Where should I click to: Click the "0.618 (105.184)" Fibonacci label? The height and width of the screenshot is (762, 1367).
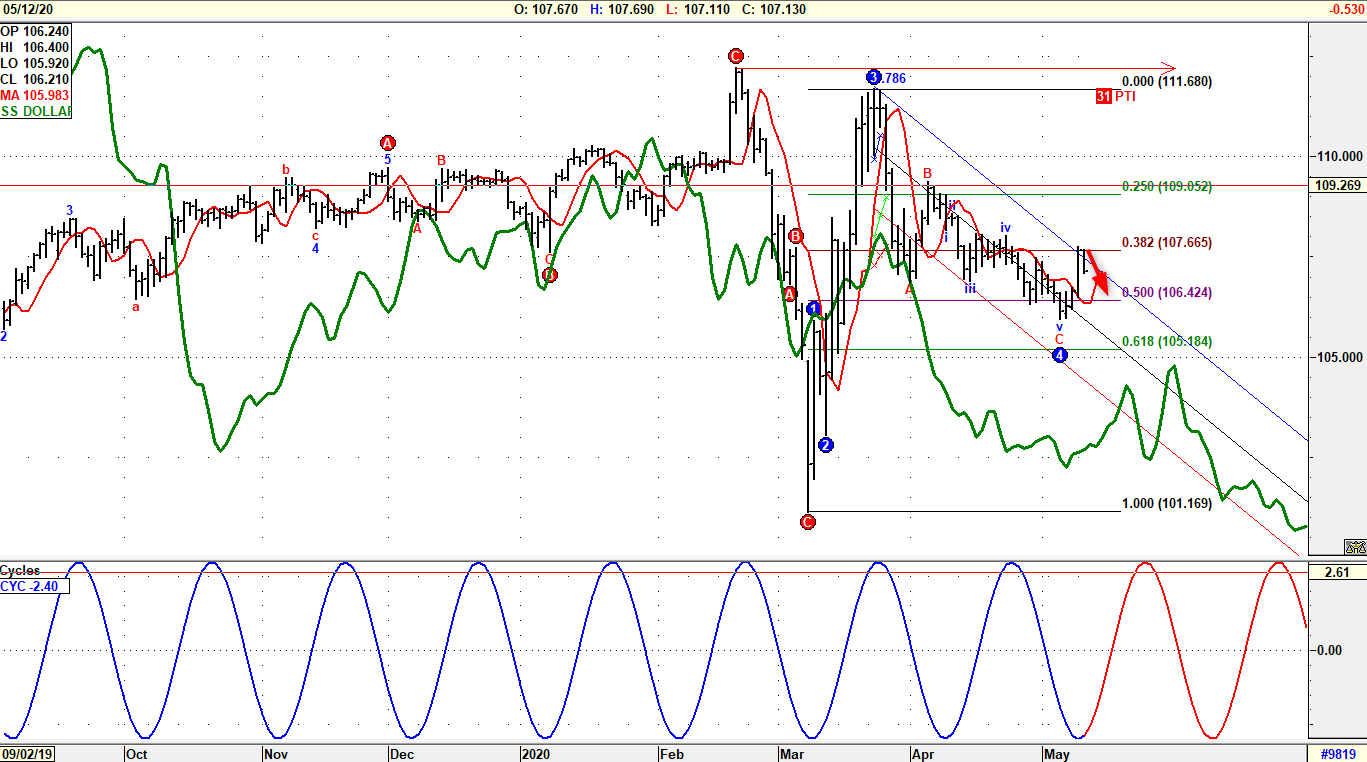click(x=1167, y=341)
